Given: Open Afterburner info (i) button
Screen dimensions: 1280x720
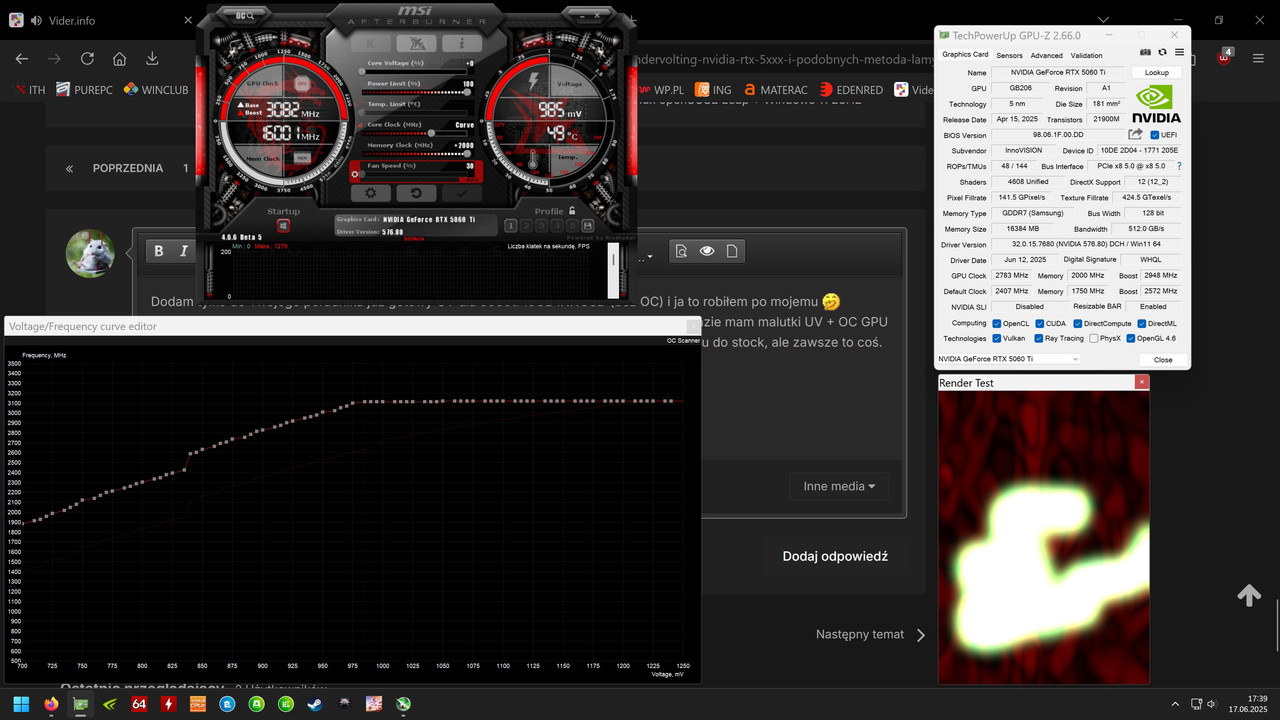Looking at the screenshot, I should click(461, 43).
